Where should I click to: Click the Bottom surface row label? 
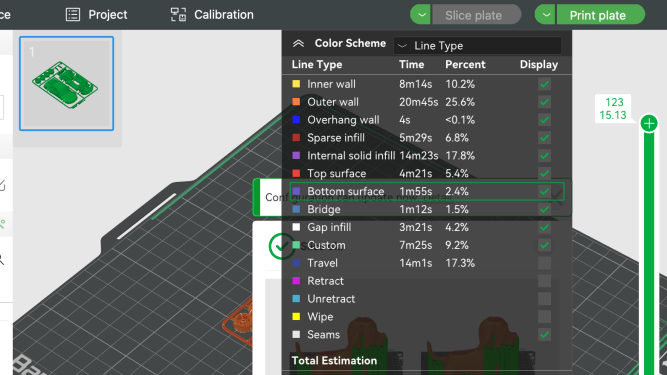click(x=346, y=192)
